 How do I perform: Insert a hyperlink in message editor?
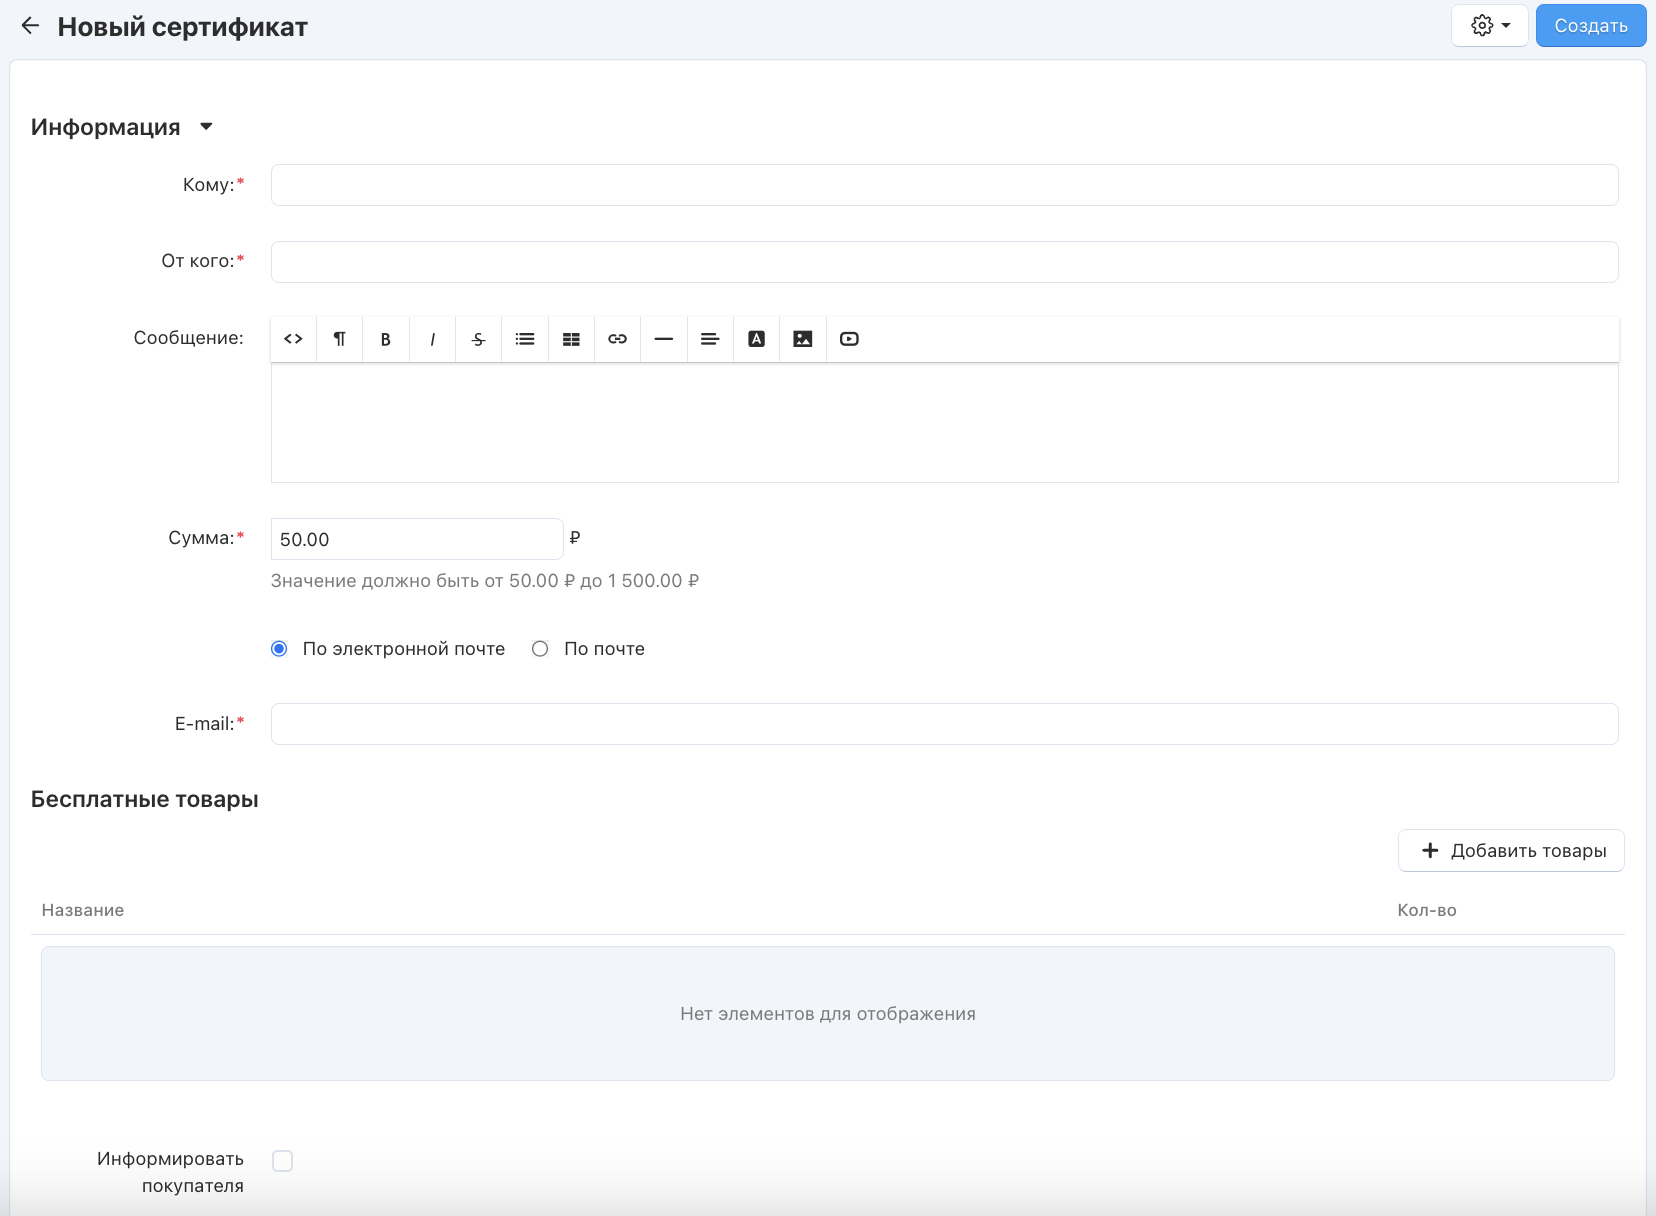click(618, 339)
